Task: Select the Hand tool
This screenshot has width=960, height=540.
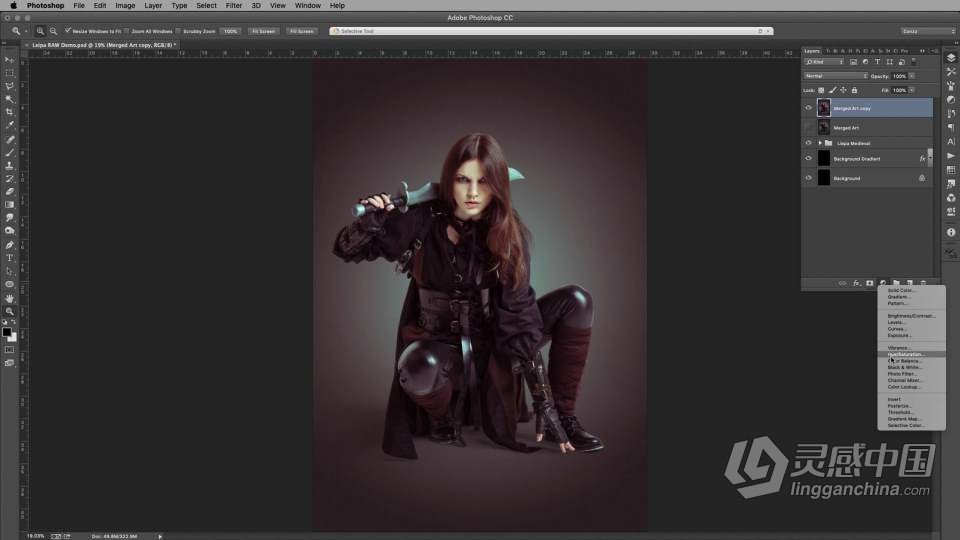Action: tap(9, 298)
